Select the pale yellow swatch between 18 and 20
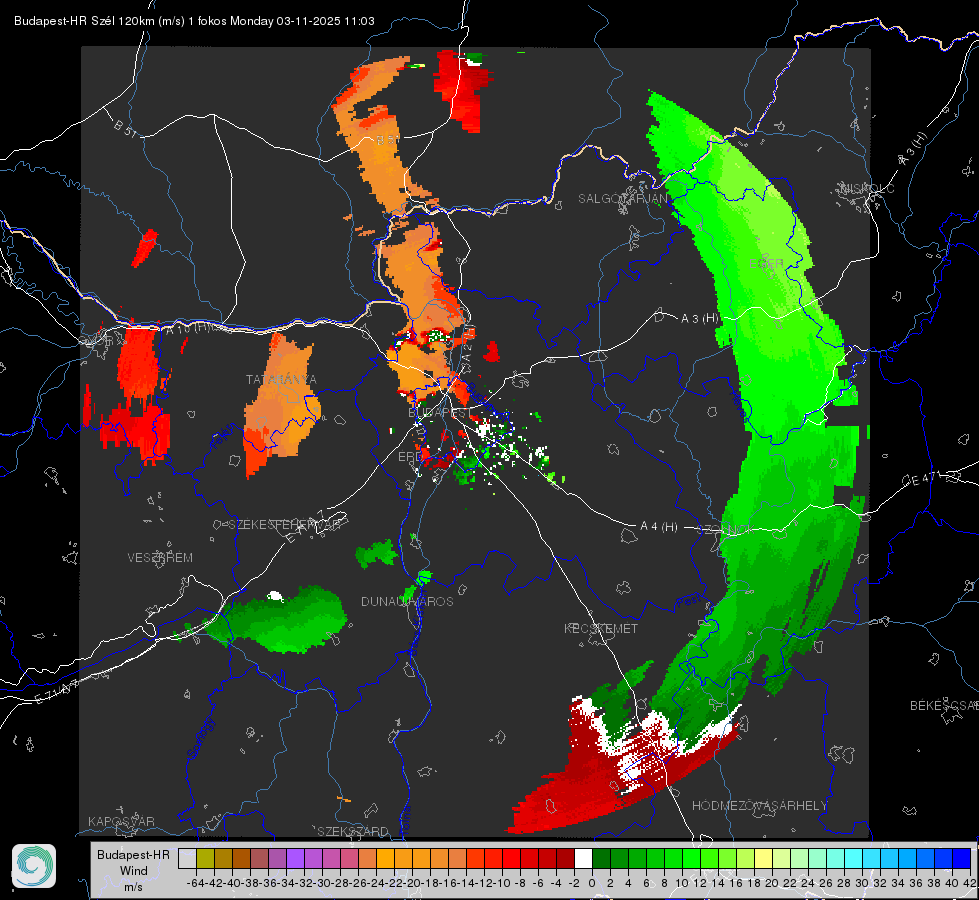This screenshot has height=900, width=979. click(764, 859)
